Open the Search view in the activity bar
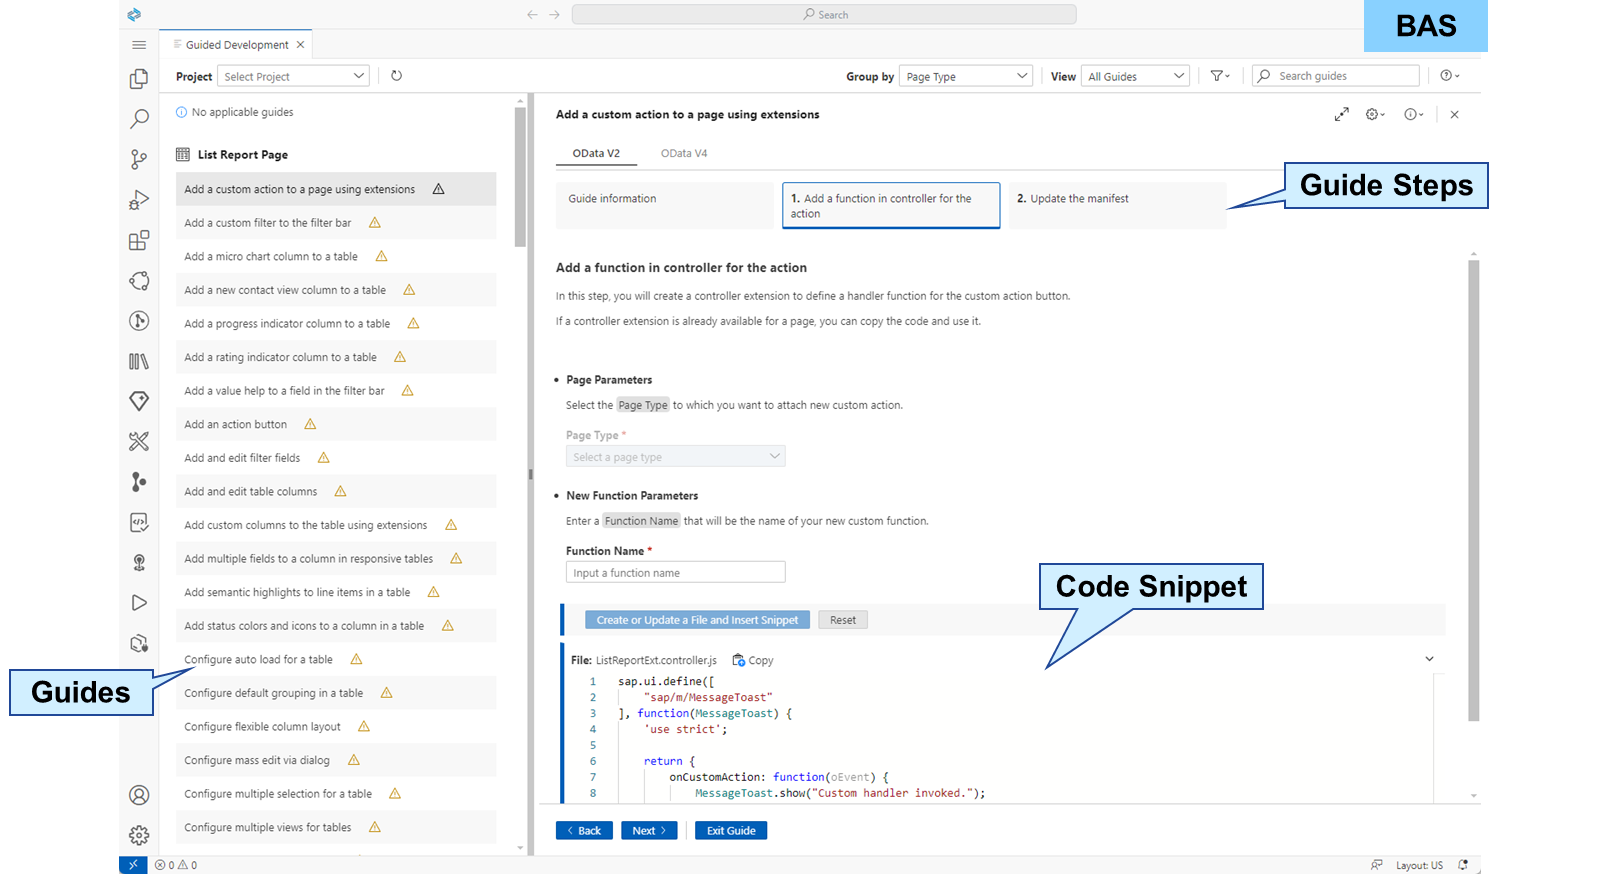Viewport: 1600px width, 874px height. click(x=139, y=119)
